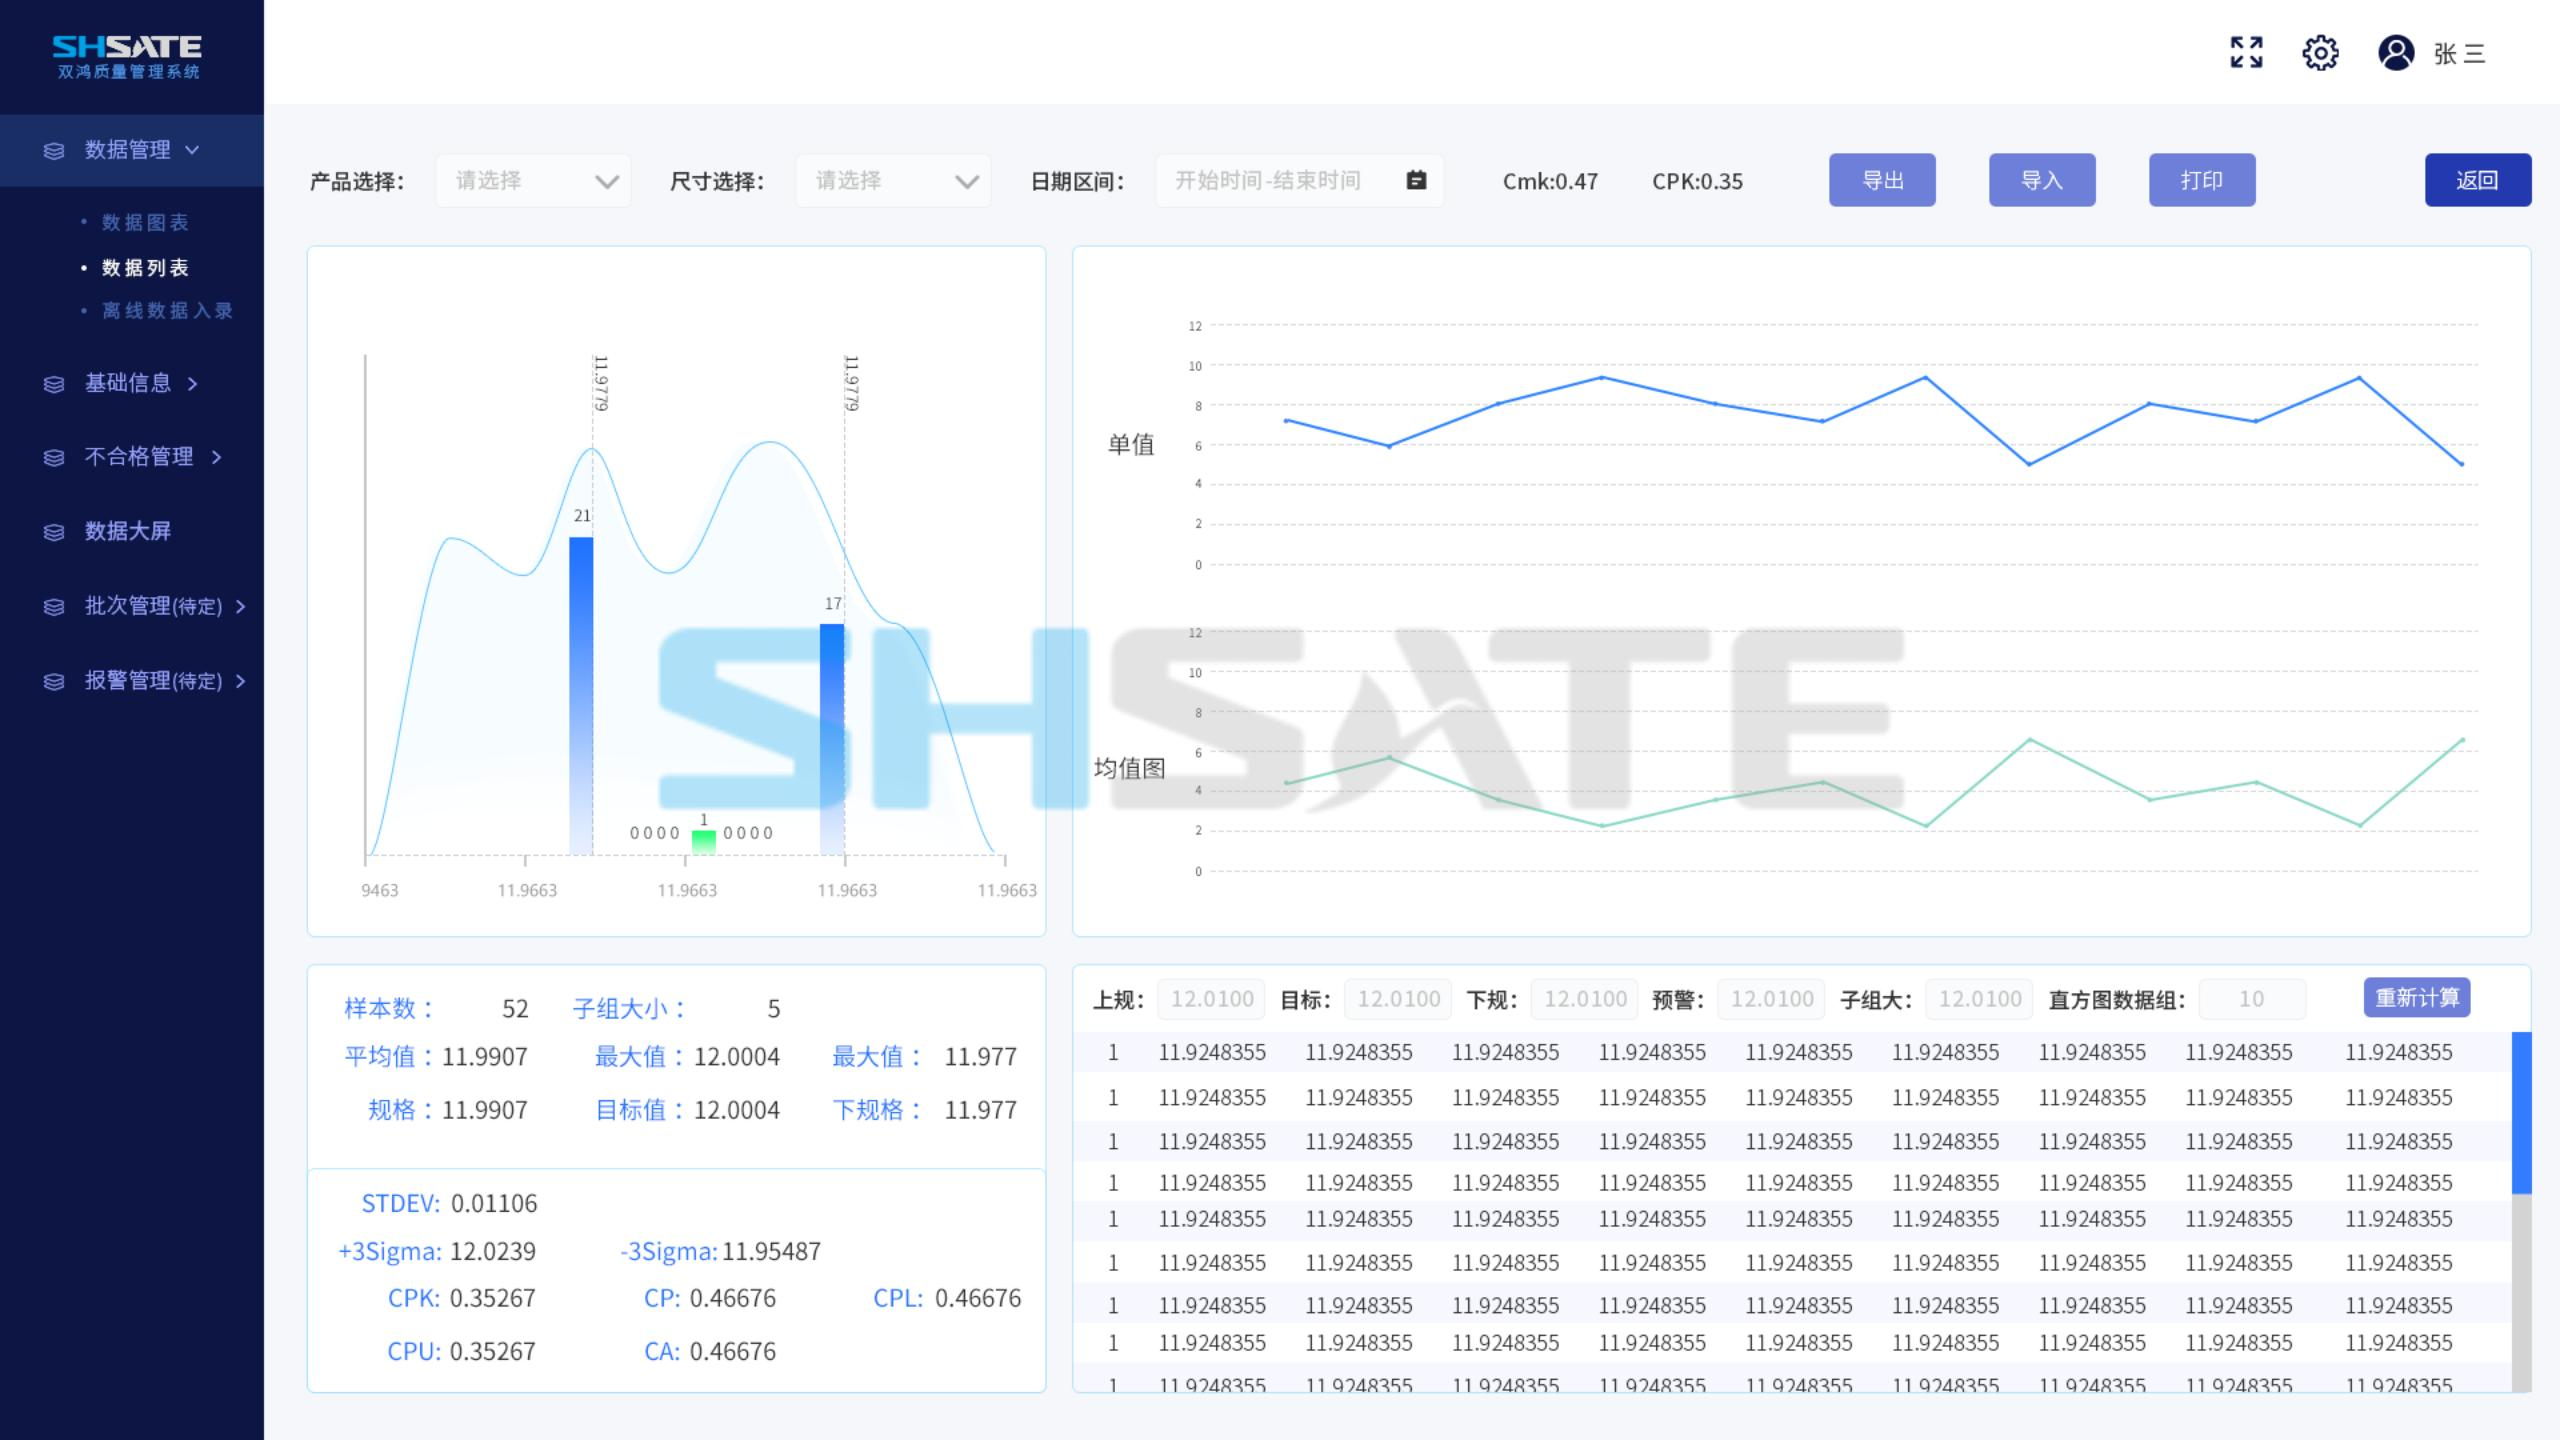This screenshot has height=1440, width=2560.
Task: Click the 基础信息 stack icon in sidebar
Action: 54,384
